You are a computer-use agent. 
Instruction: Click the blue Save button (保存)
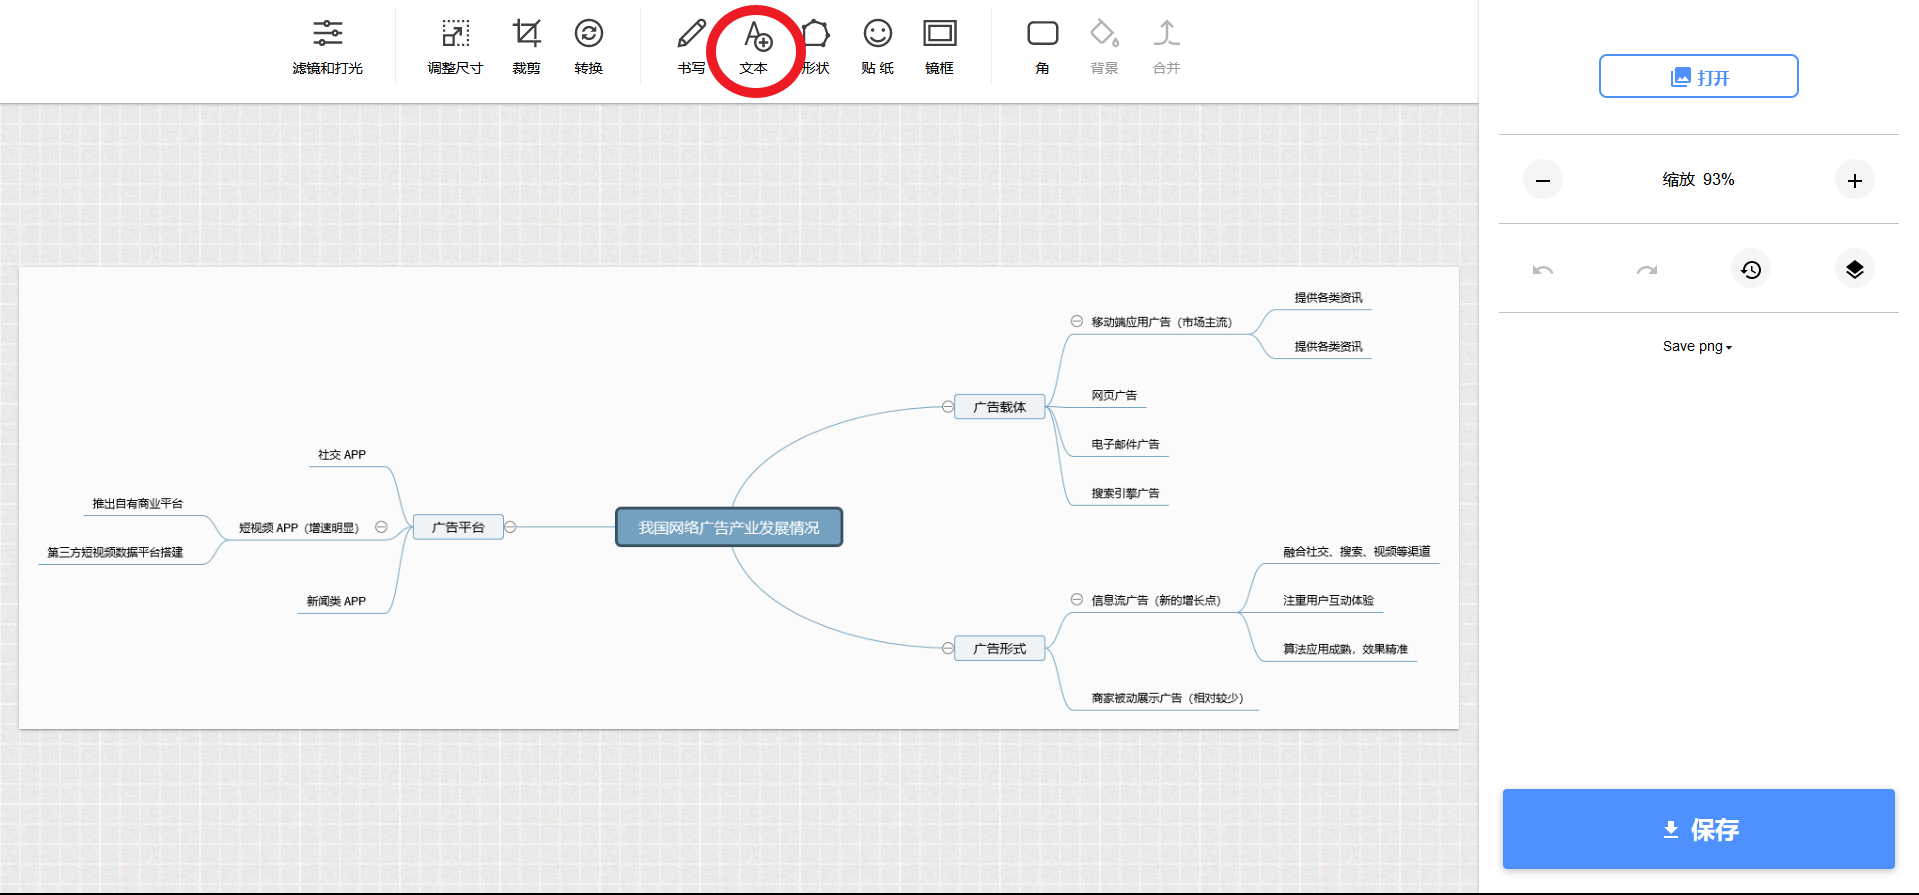1698,829
